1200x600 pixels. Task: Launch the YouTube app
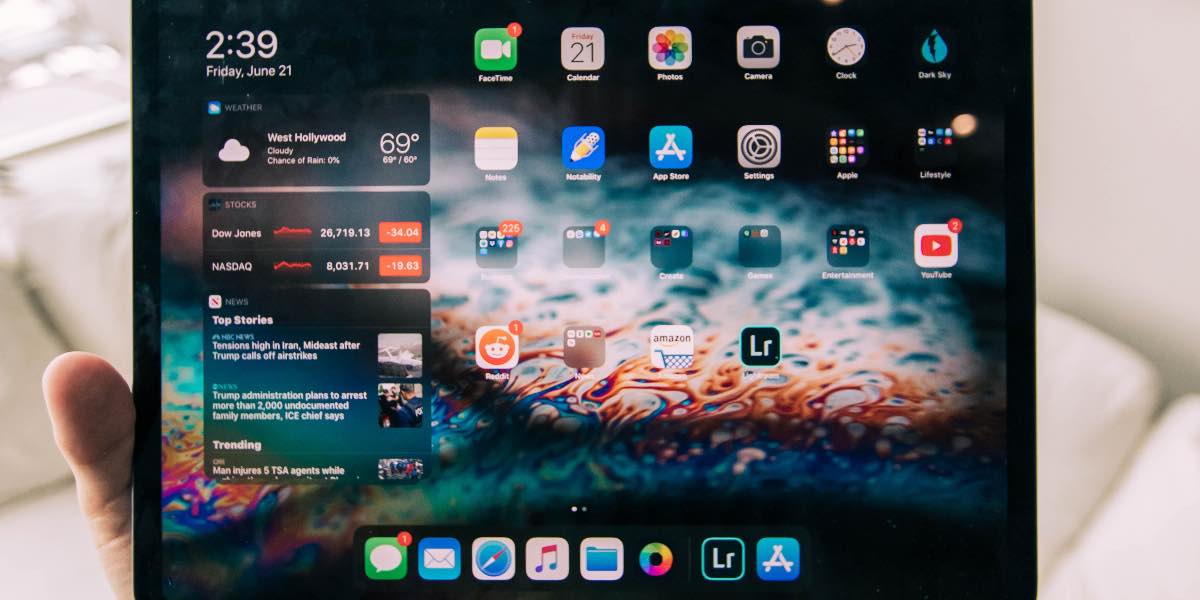pos(936,245)
